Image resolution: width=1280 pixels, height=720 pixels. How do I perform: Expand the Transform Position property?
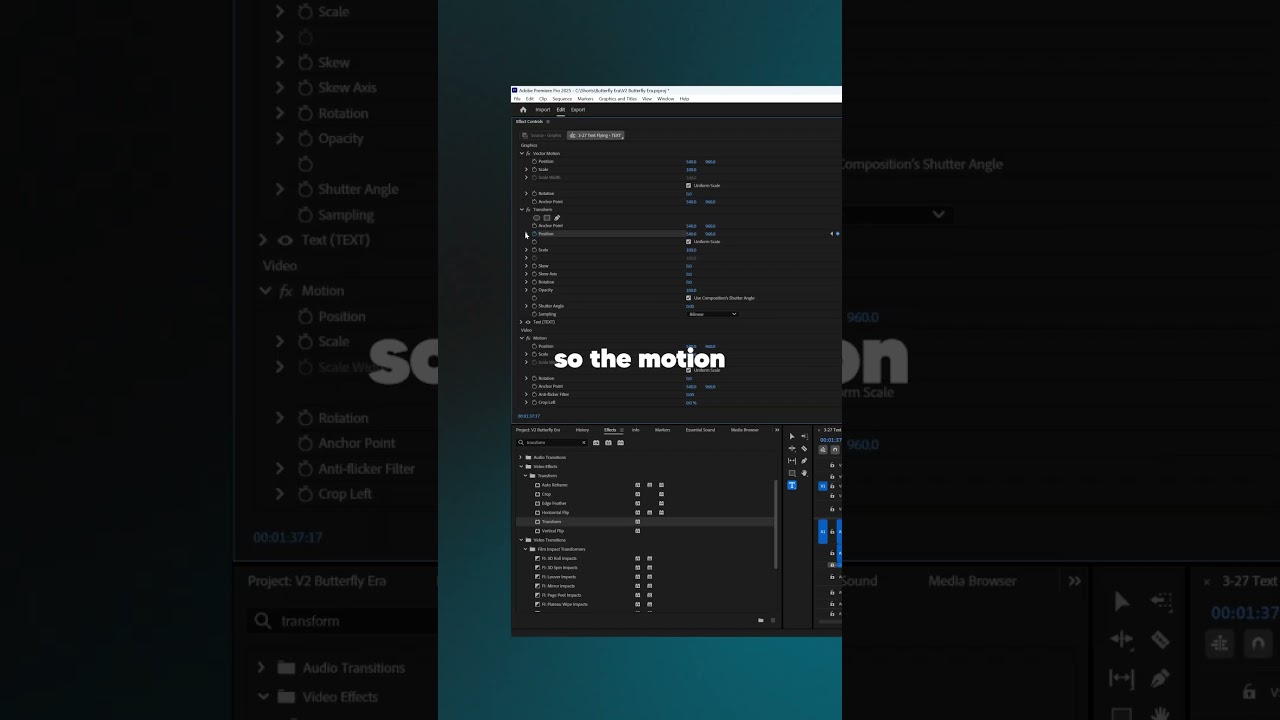click(527, 234)
